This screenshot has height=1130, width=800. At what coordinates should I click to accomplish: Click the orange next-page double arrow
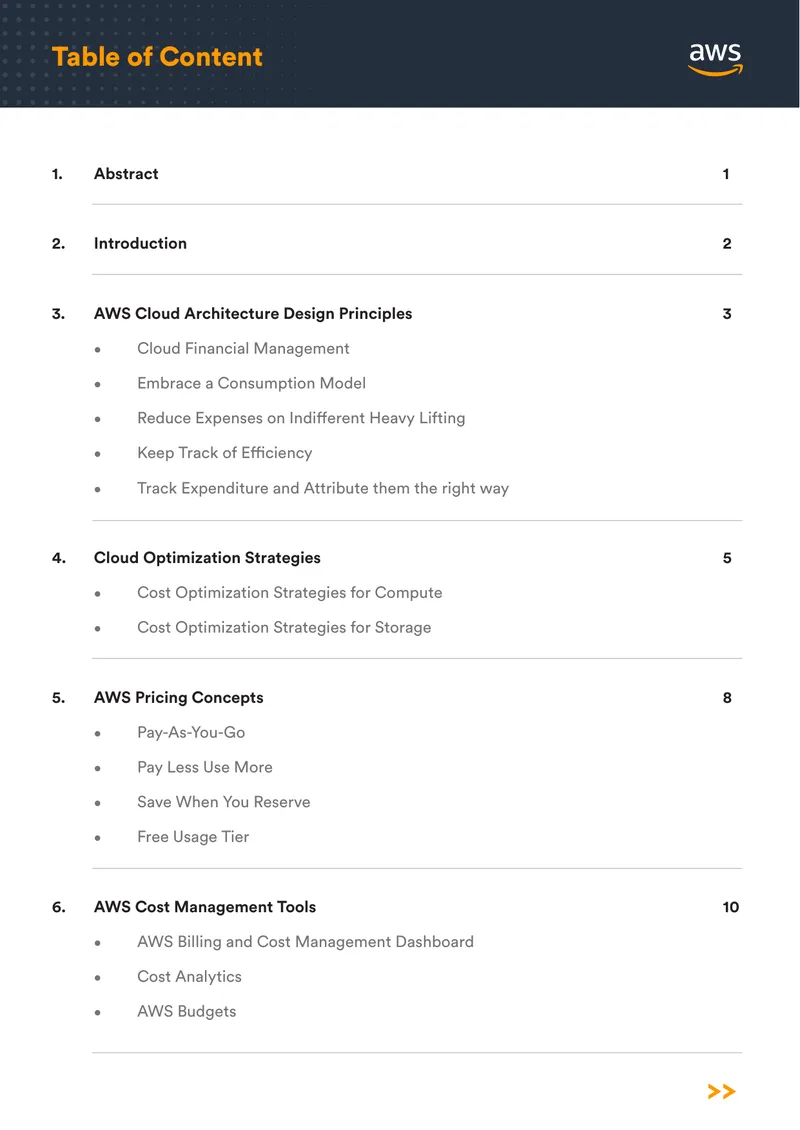coord(721,1091)
